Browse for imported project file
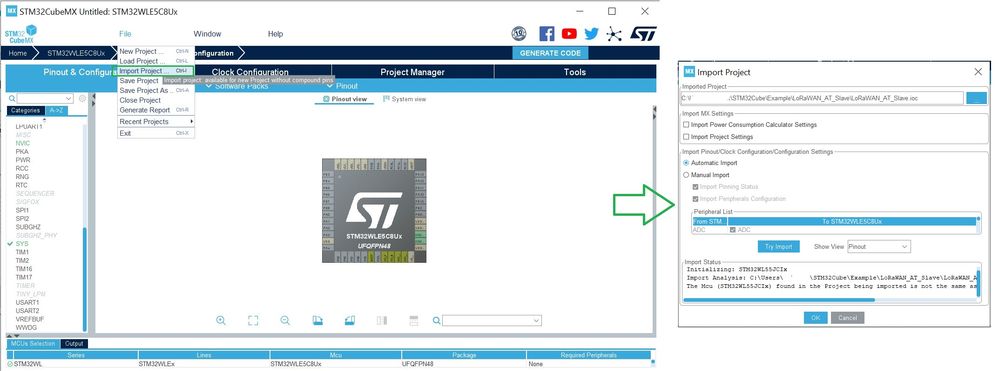Image resolution: width=999 pixels, height=371 pixels. 976,98
